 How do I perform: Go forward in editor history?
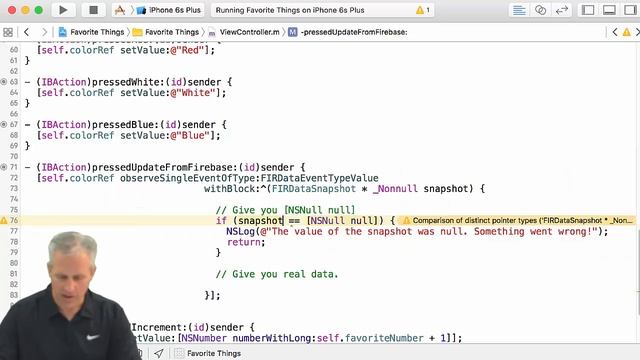pos(44,32)
